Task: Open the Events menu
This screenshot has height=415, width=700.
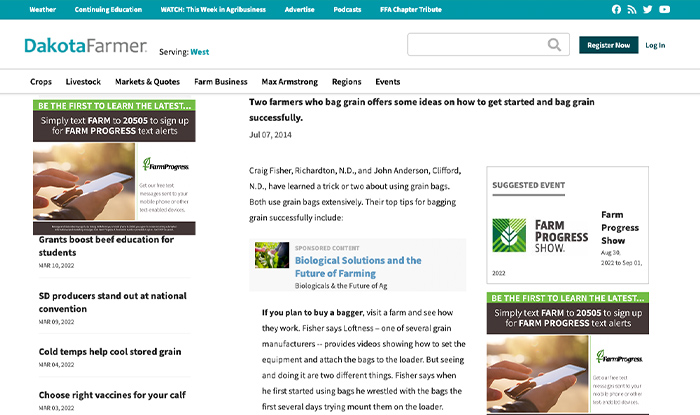Action: pyautogui.click(x=388, y=82)
